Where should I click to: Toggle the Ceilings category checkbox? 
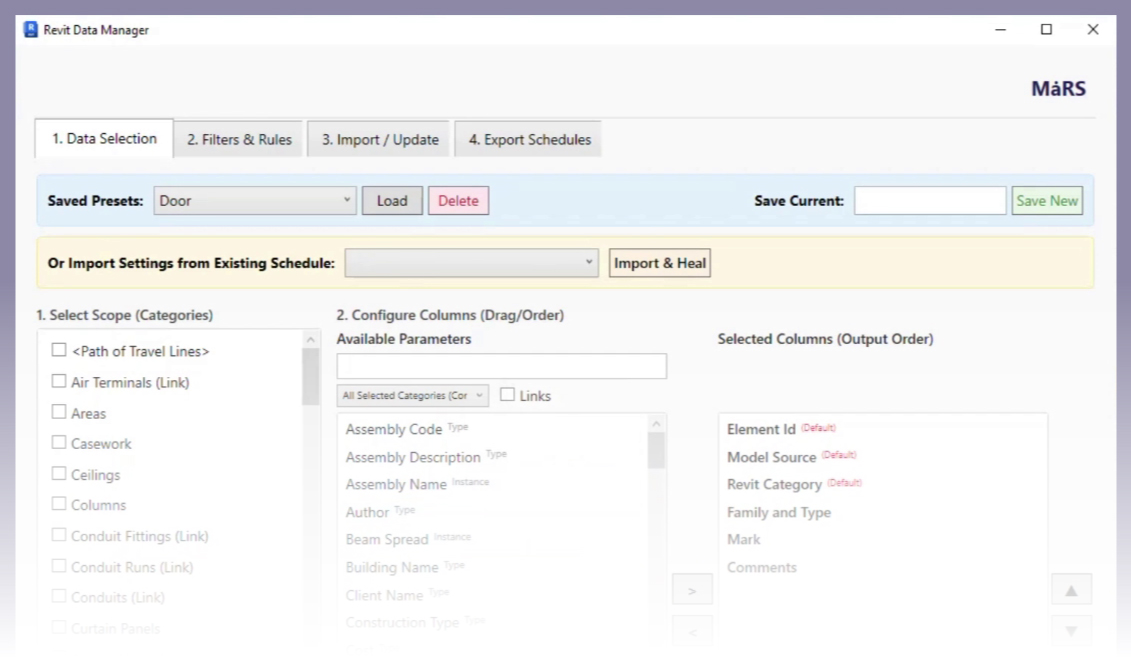(59, 474)
